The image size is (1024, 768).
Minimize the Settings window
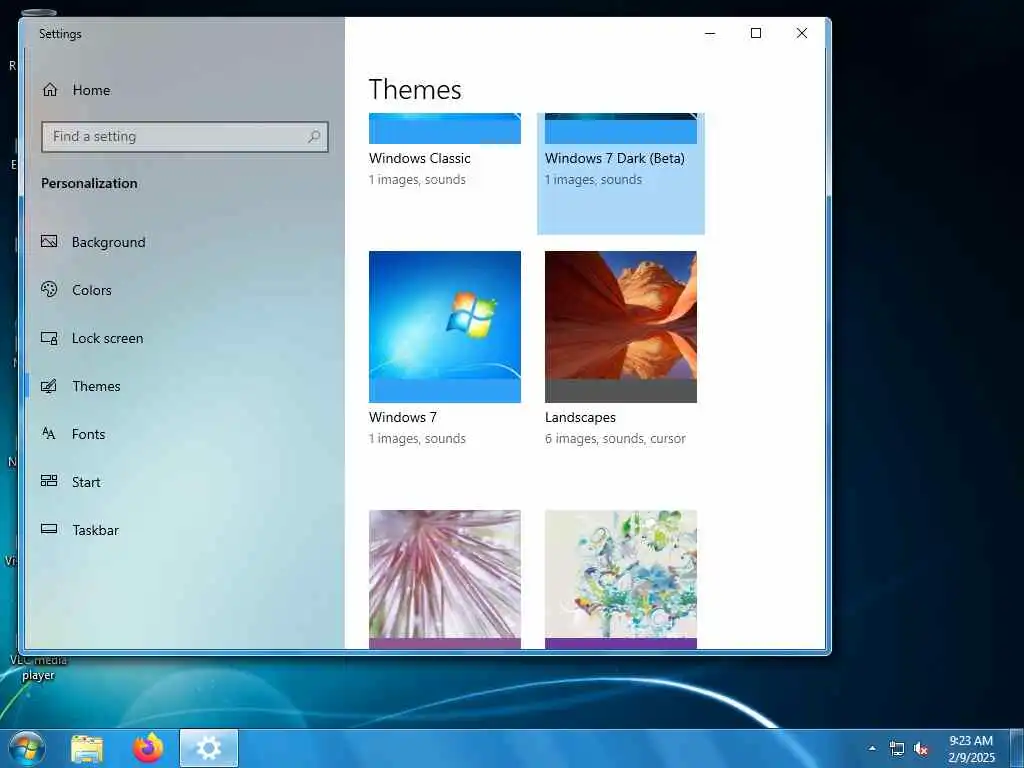coord(710,33)
